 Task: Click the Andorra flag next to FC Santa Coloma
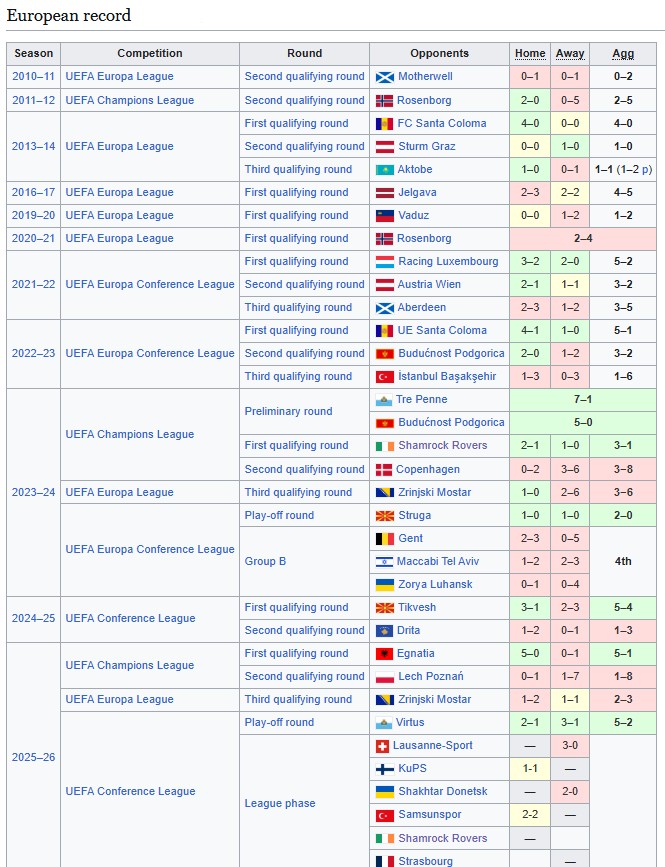click(x=385, y=124)
